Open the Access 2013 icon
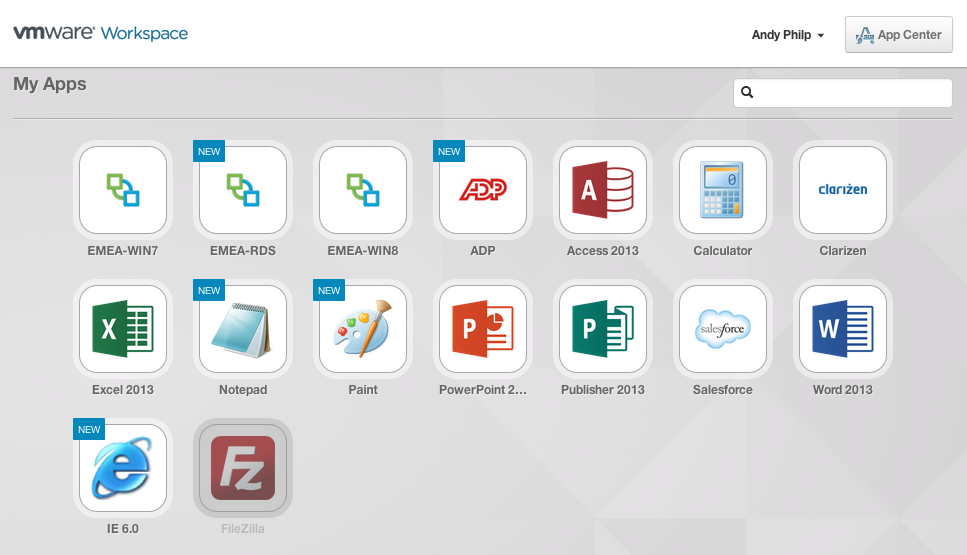 (x=603, y=190)
